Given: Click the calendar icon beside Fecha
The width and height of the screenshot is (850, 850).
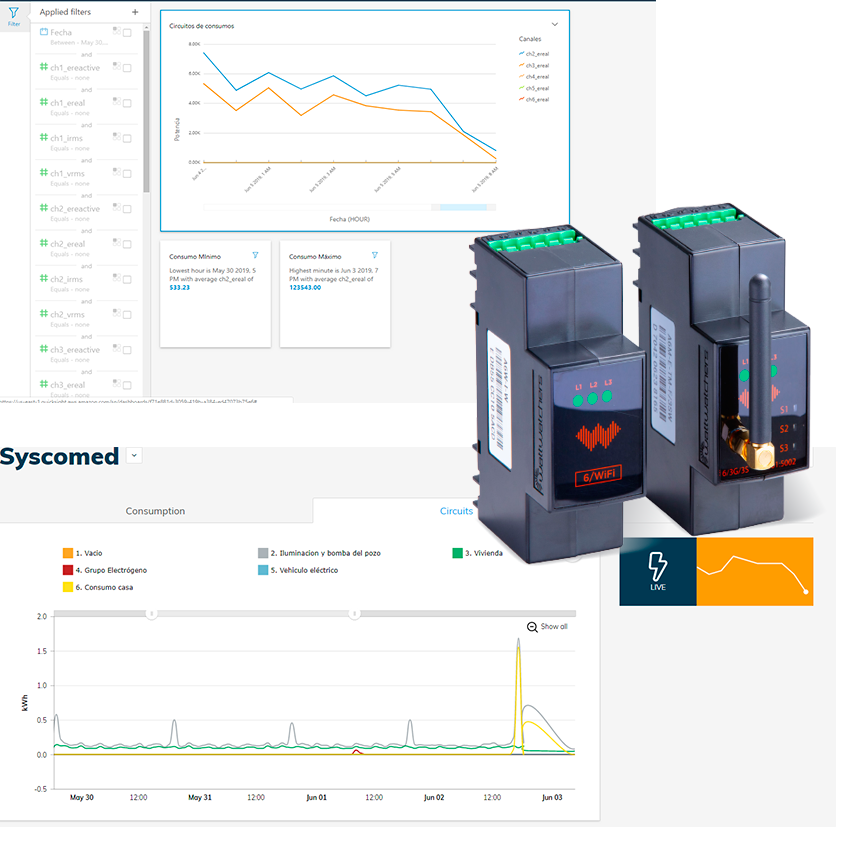Looking at the screenshot, I should pyautogui.click(x=44, y=32).
